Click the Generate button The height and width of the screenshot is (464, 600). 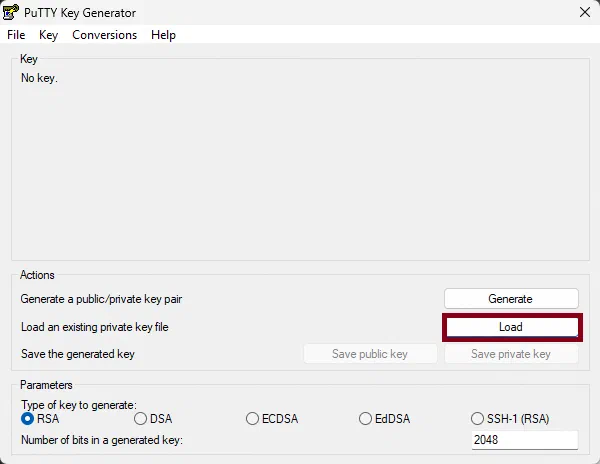[511, 299]
